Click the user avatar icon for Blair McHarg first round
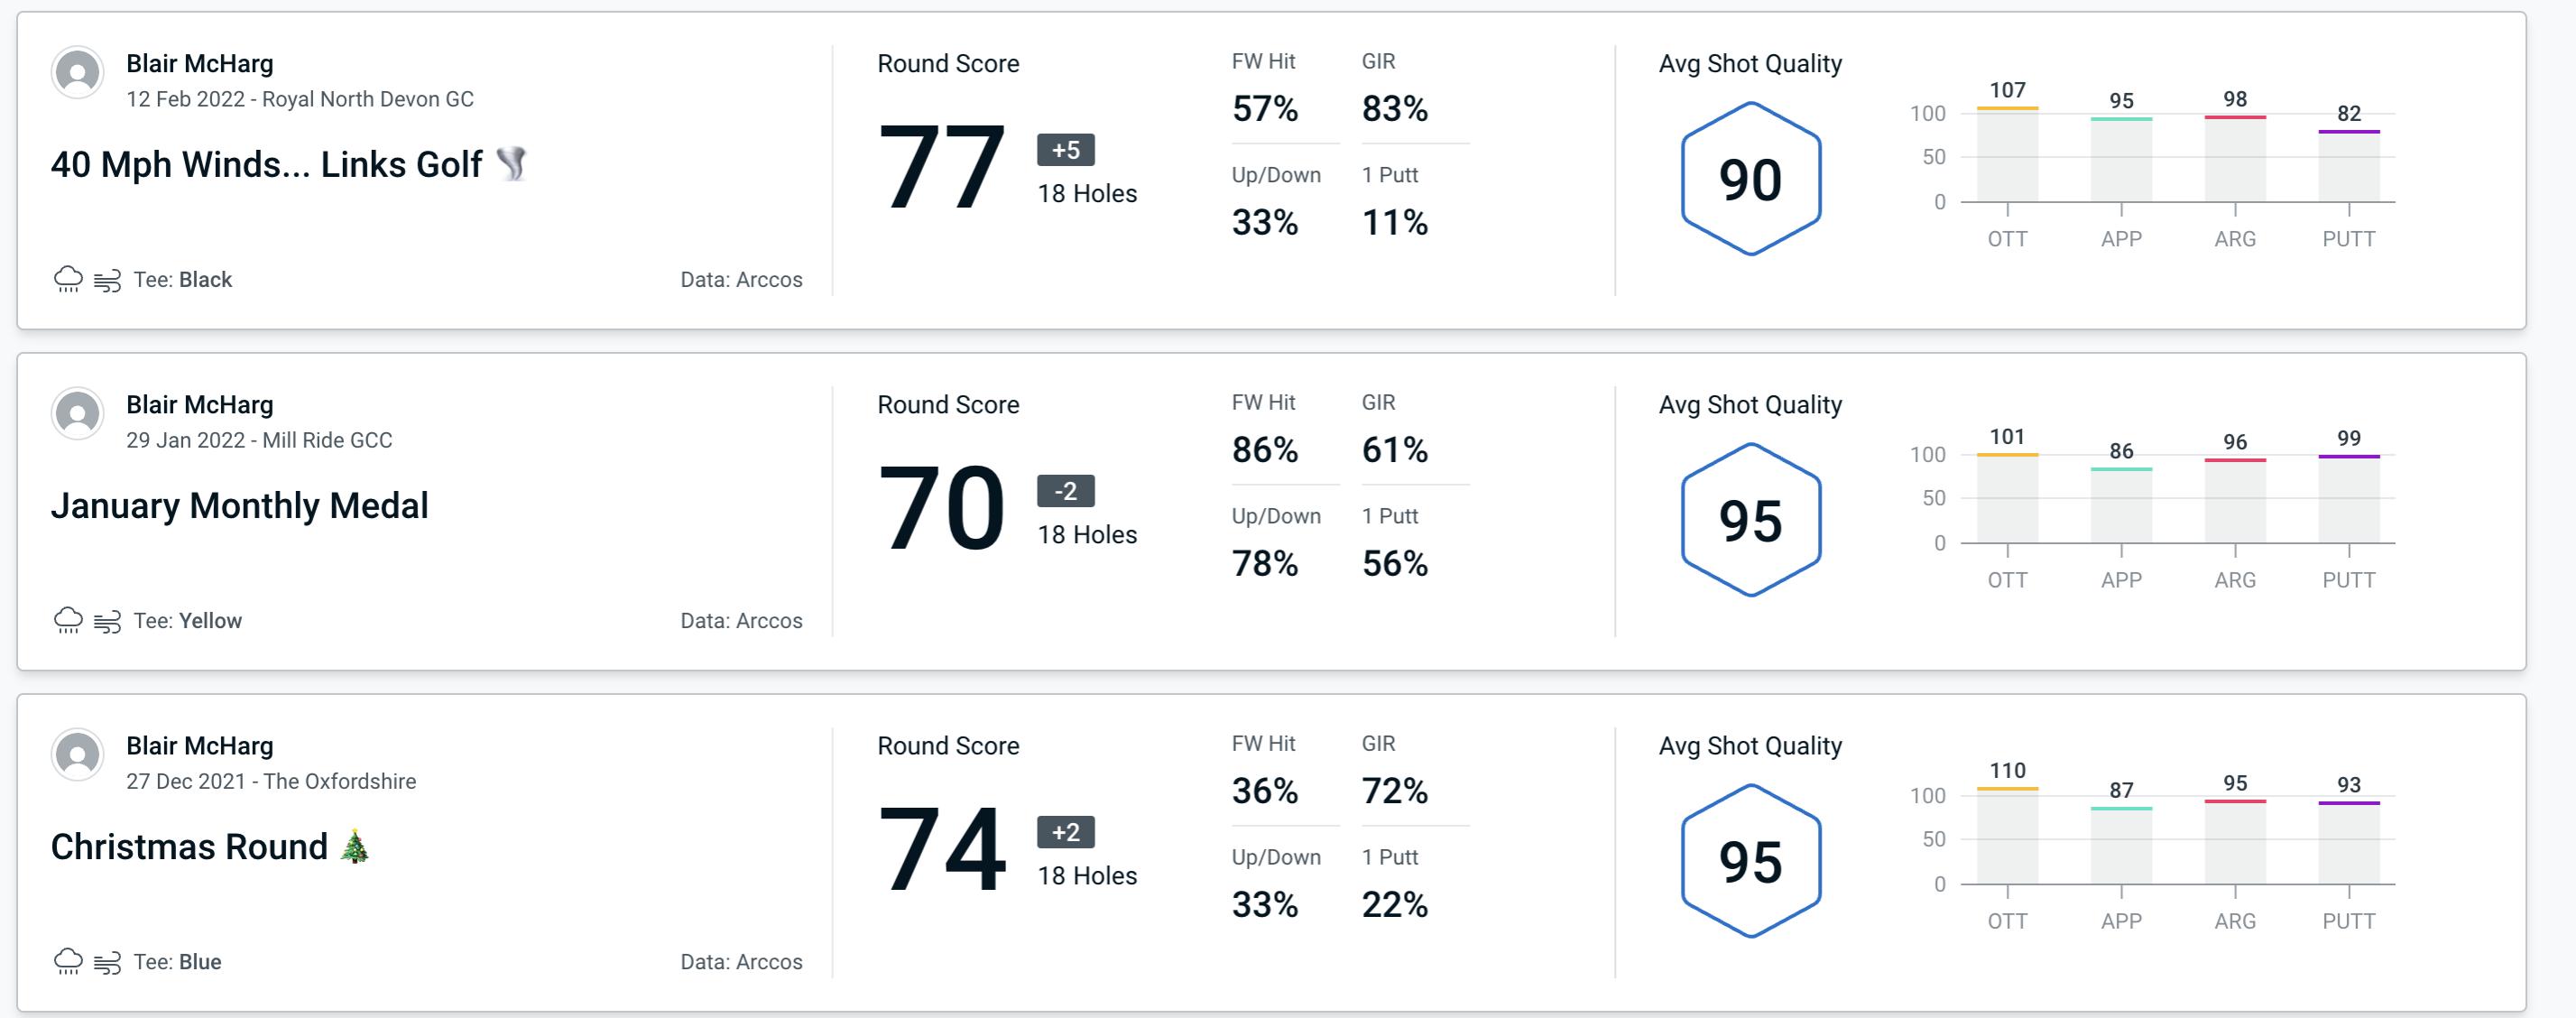The width and height of the screenshot is (2576, 1018). pos(78,79)
